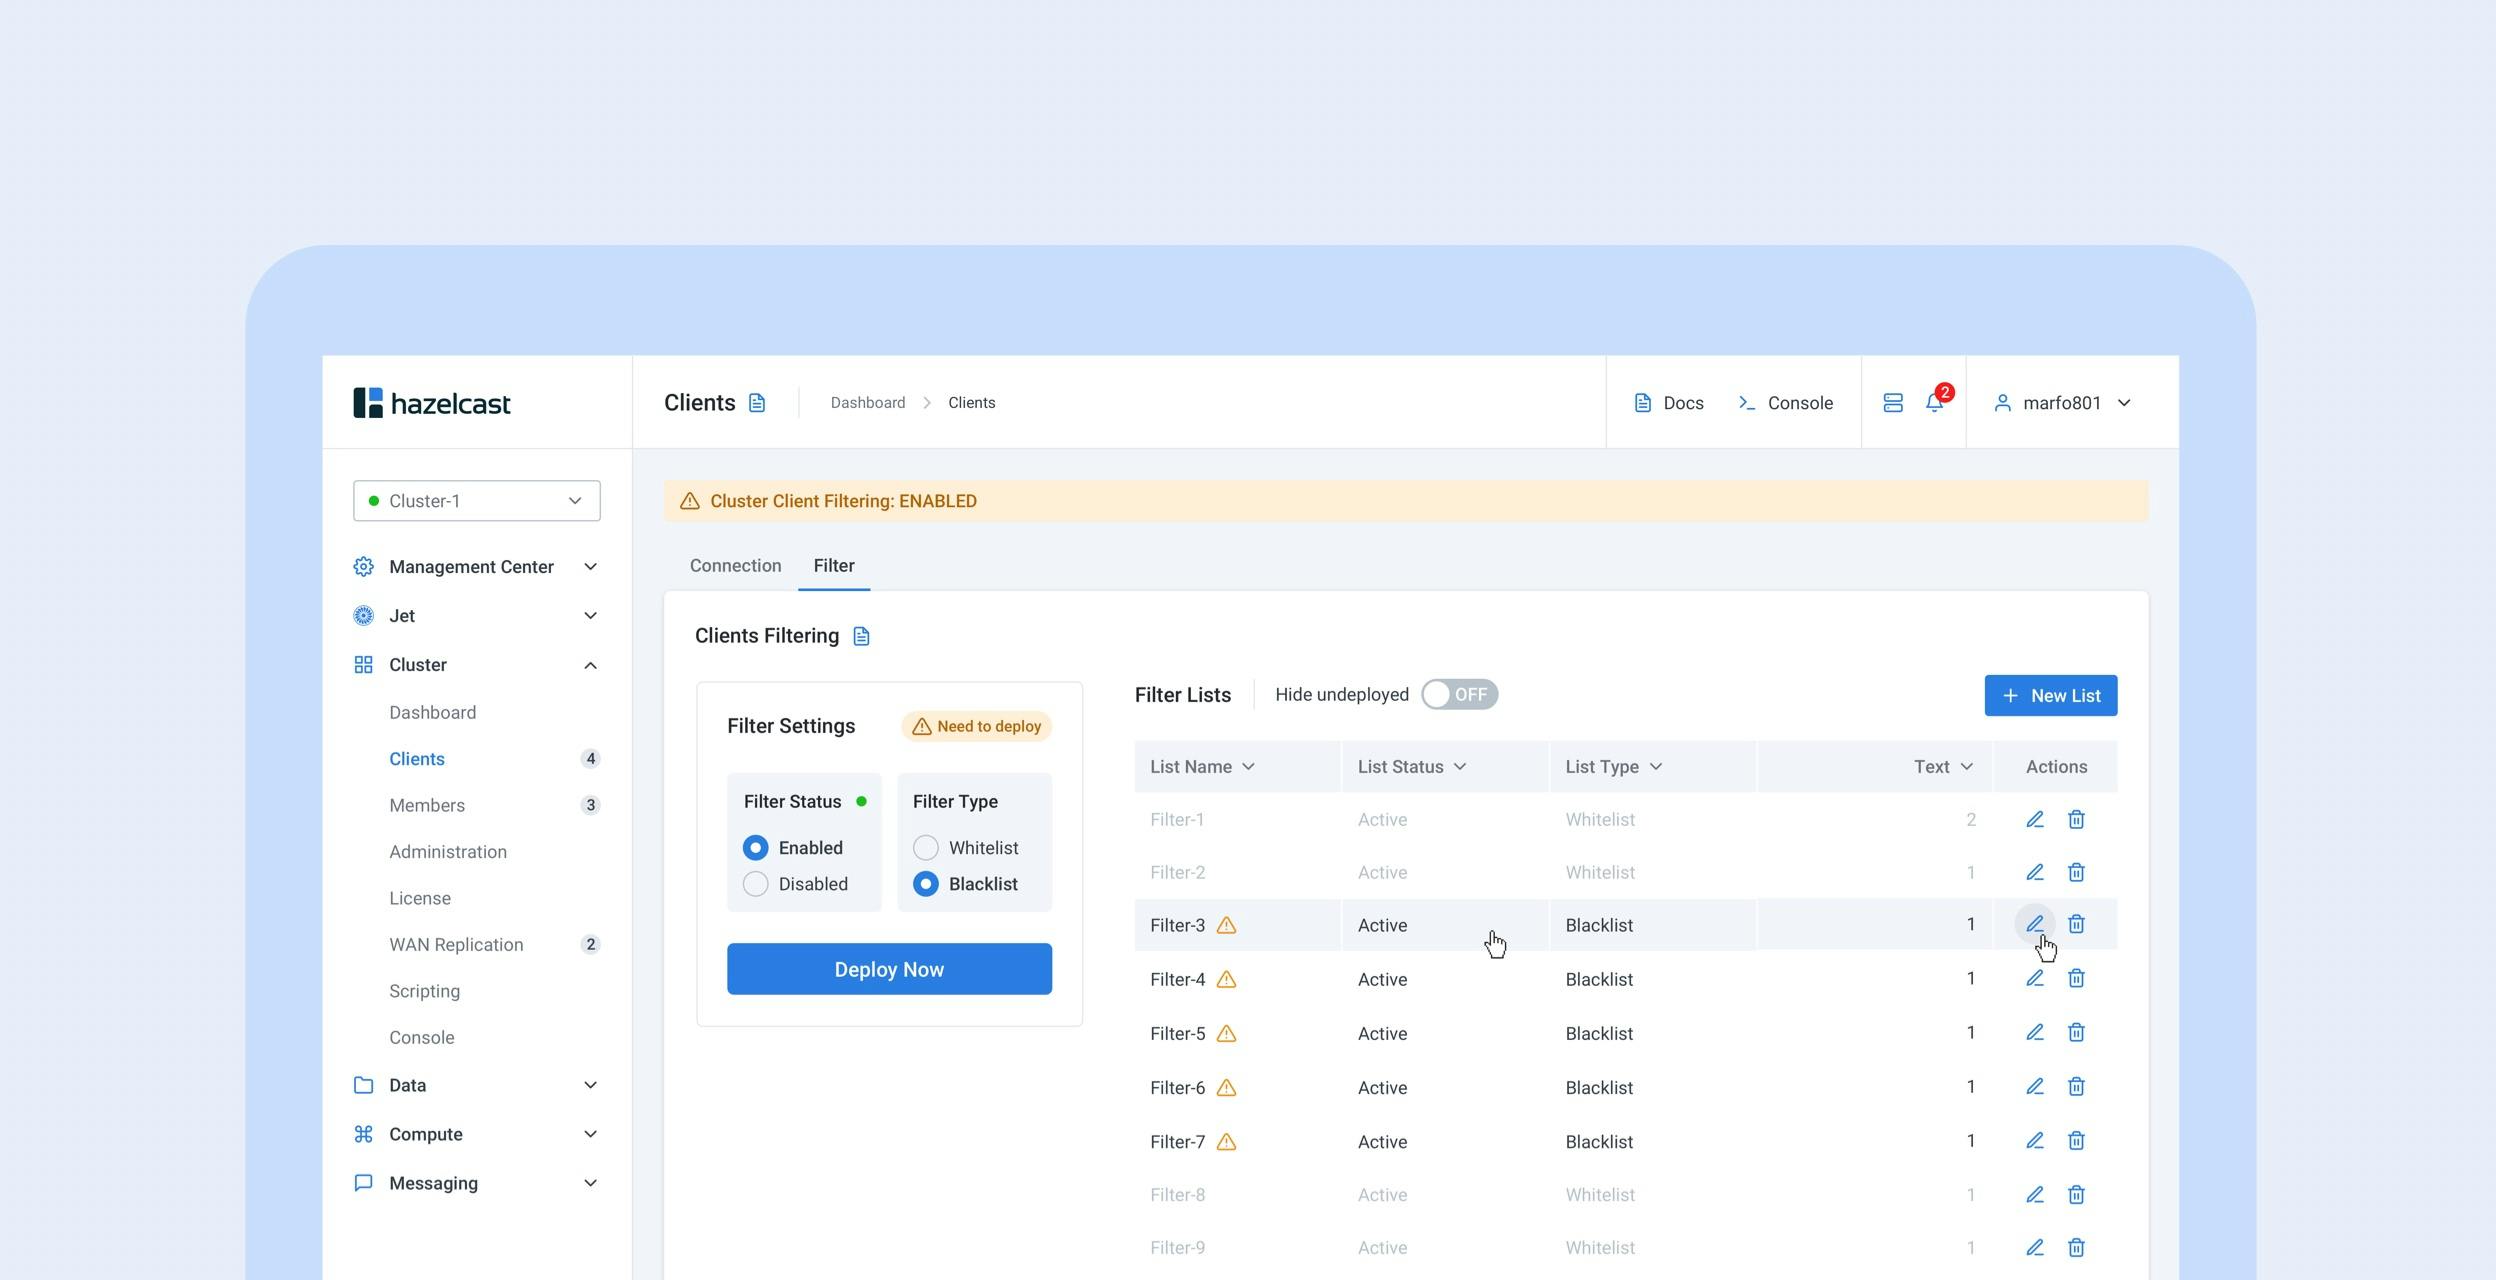Click the Docs page icon
This screenshot has width=2496, height=1280.
[x=1641, y=402]
